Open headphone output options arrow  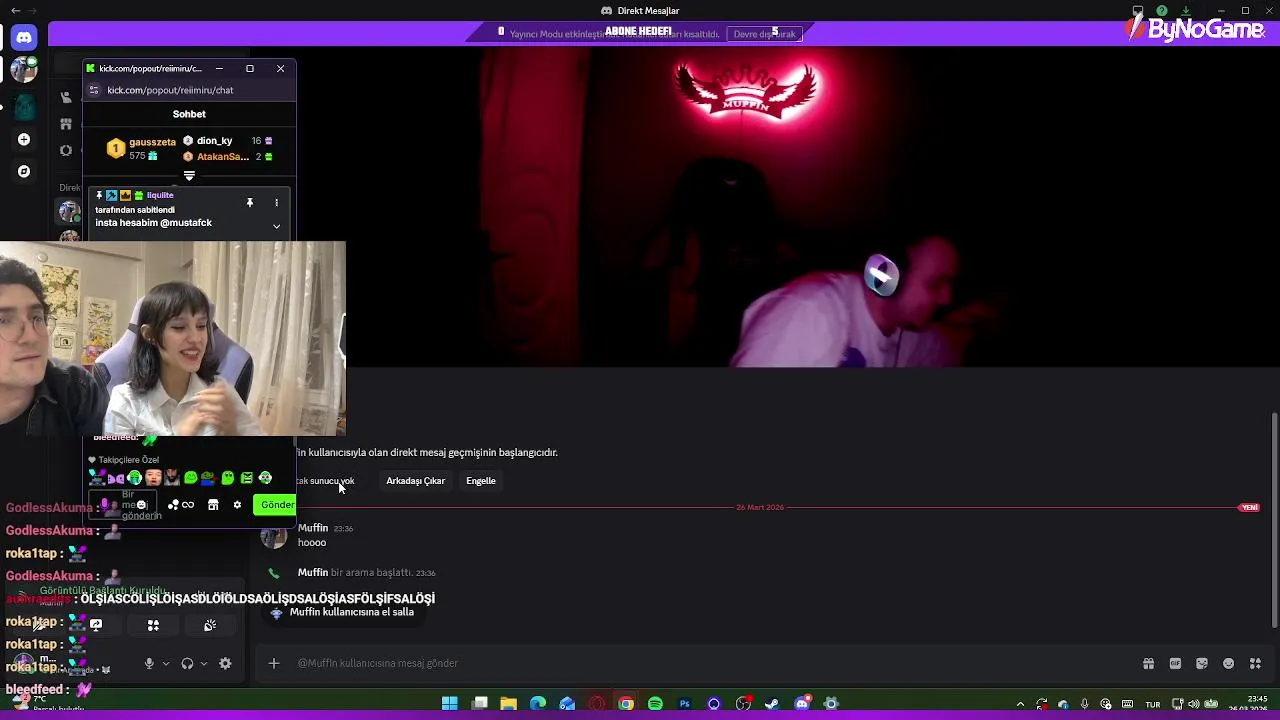(204, 663)
